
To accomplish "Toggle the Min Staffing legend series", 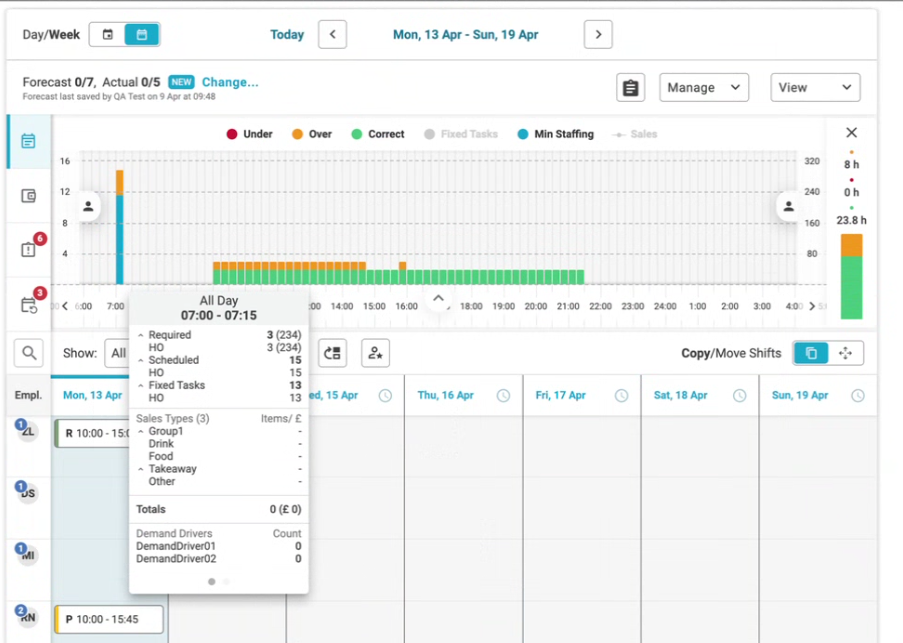I will (x=555, y=134).
